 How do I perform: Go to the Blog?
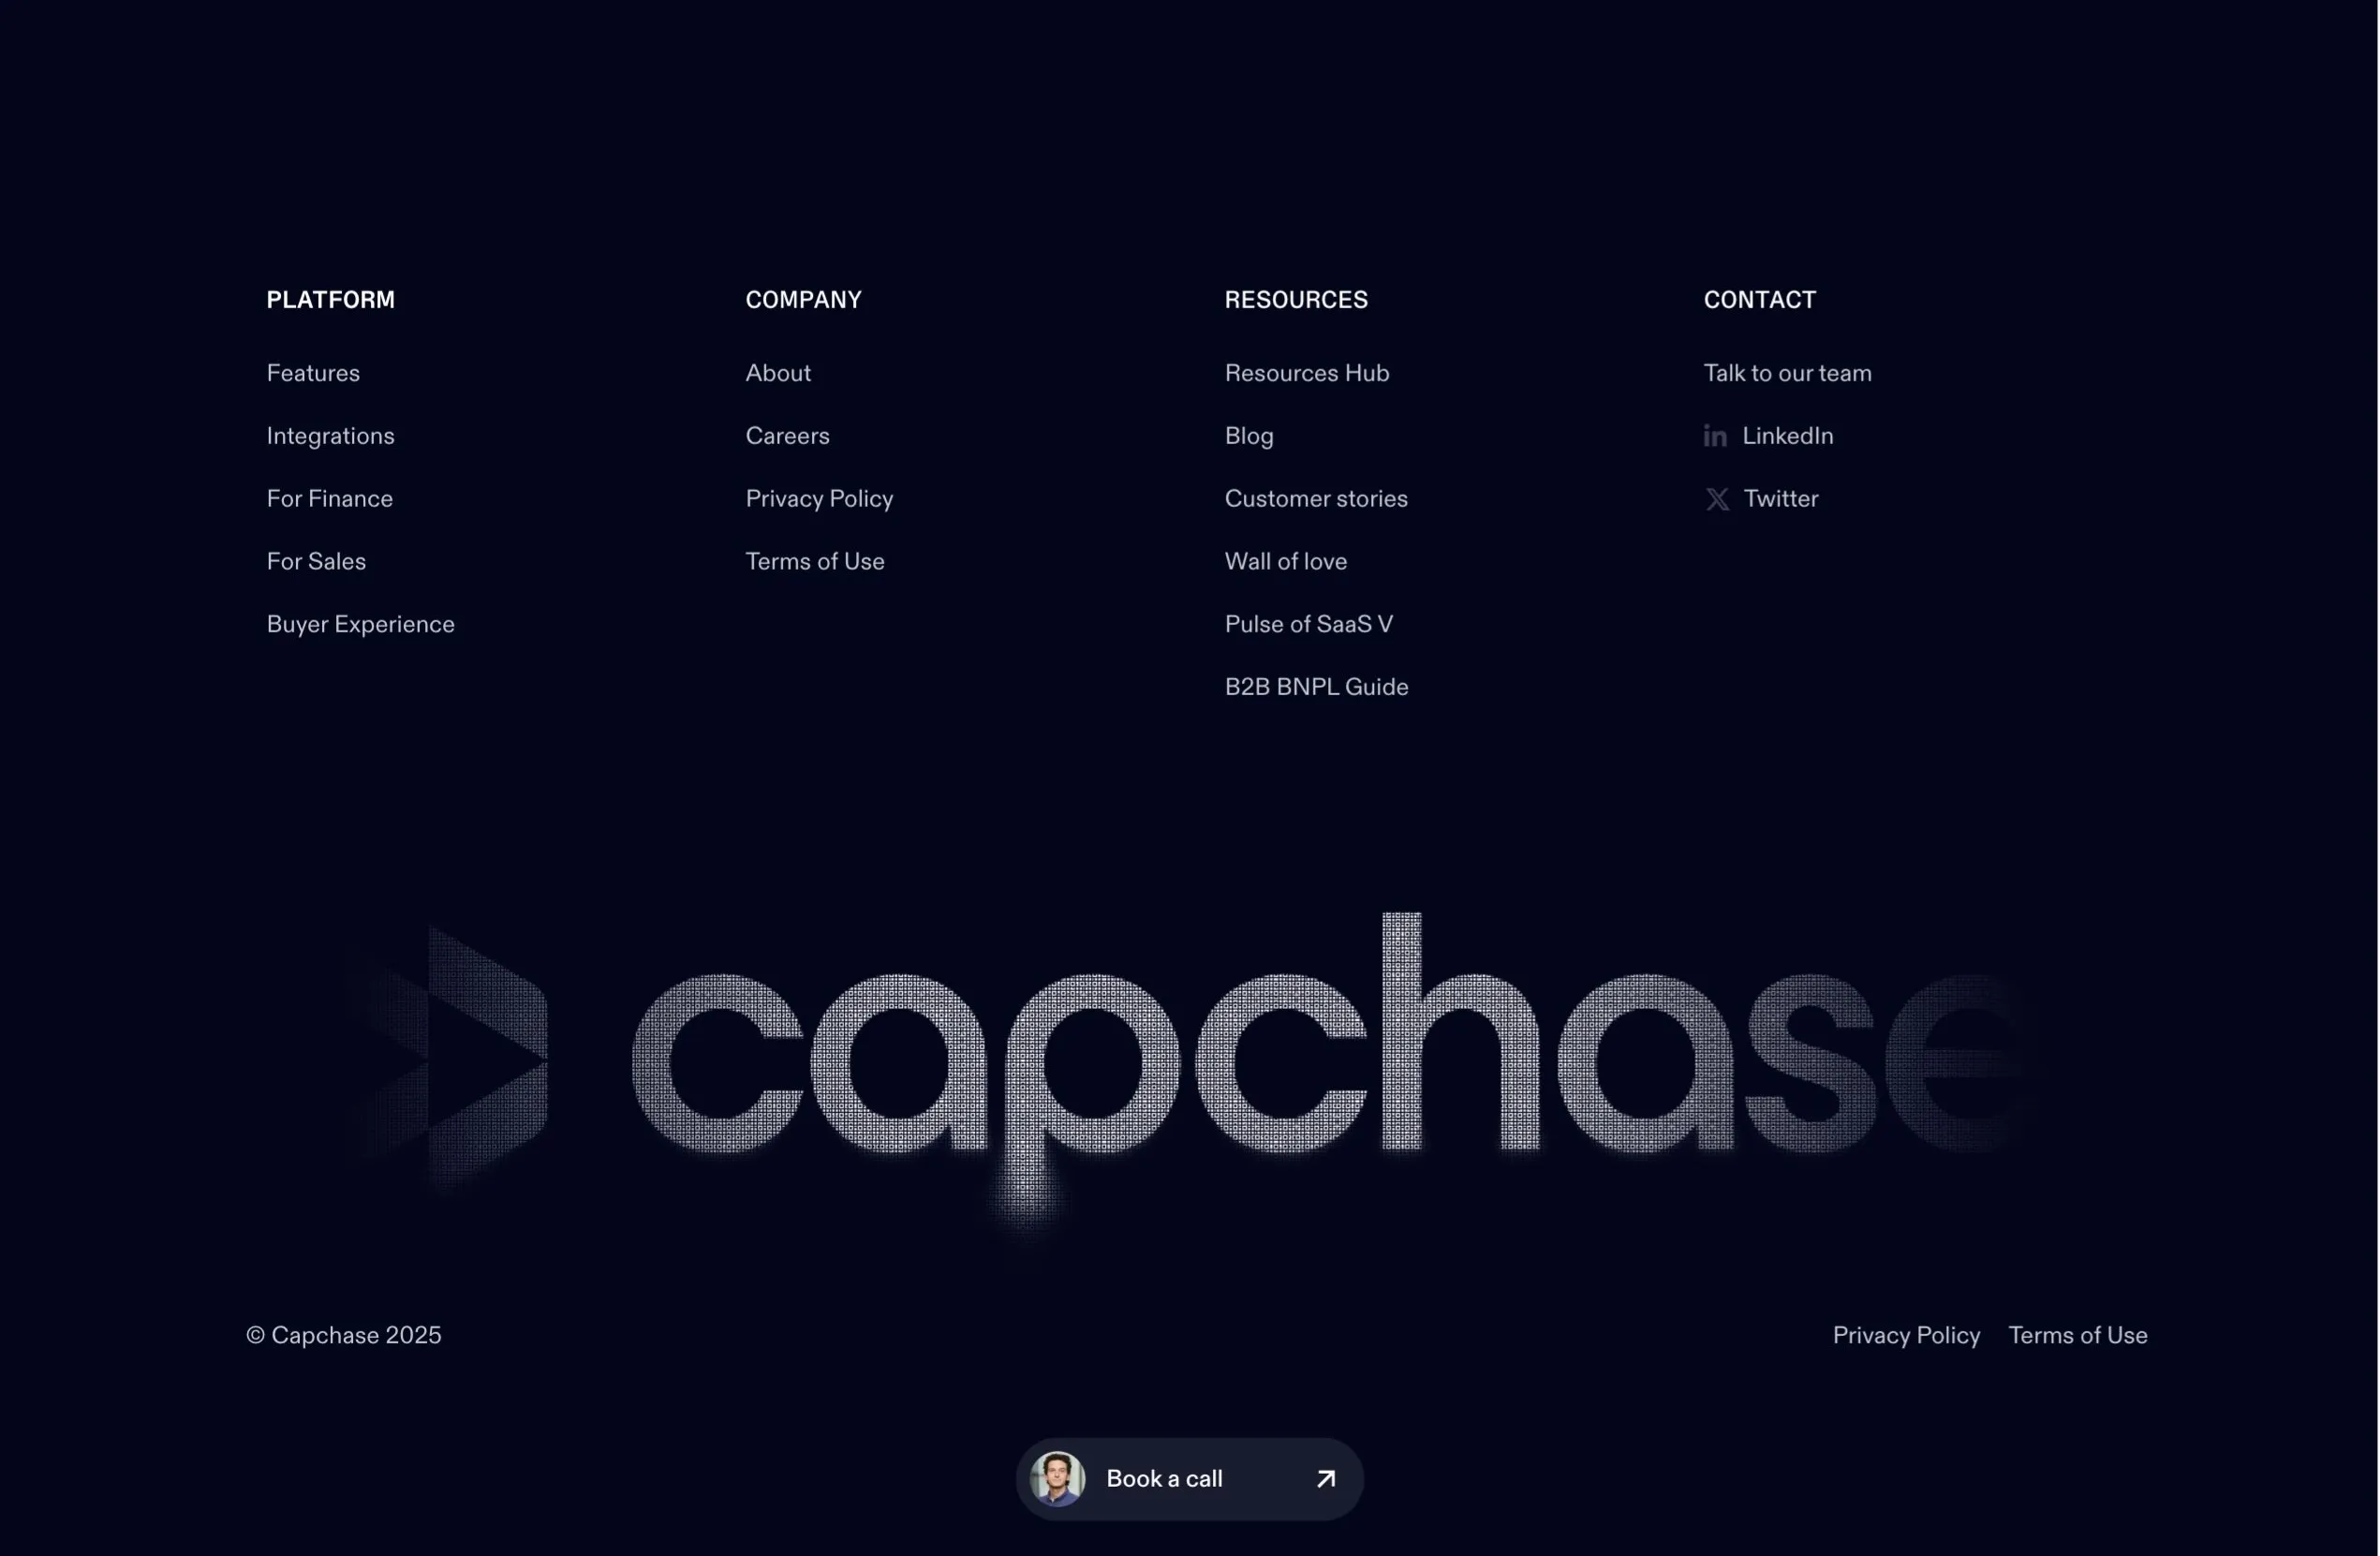pyautogui.click(x=1249, y=436)
